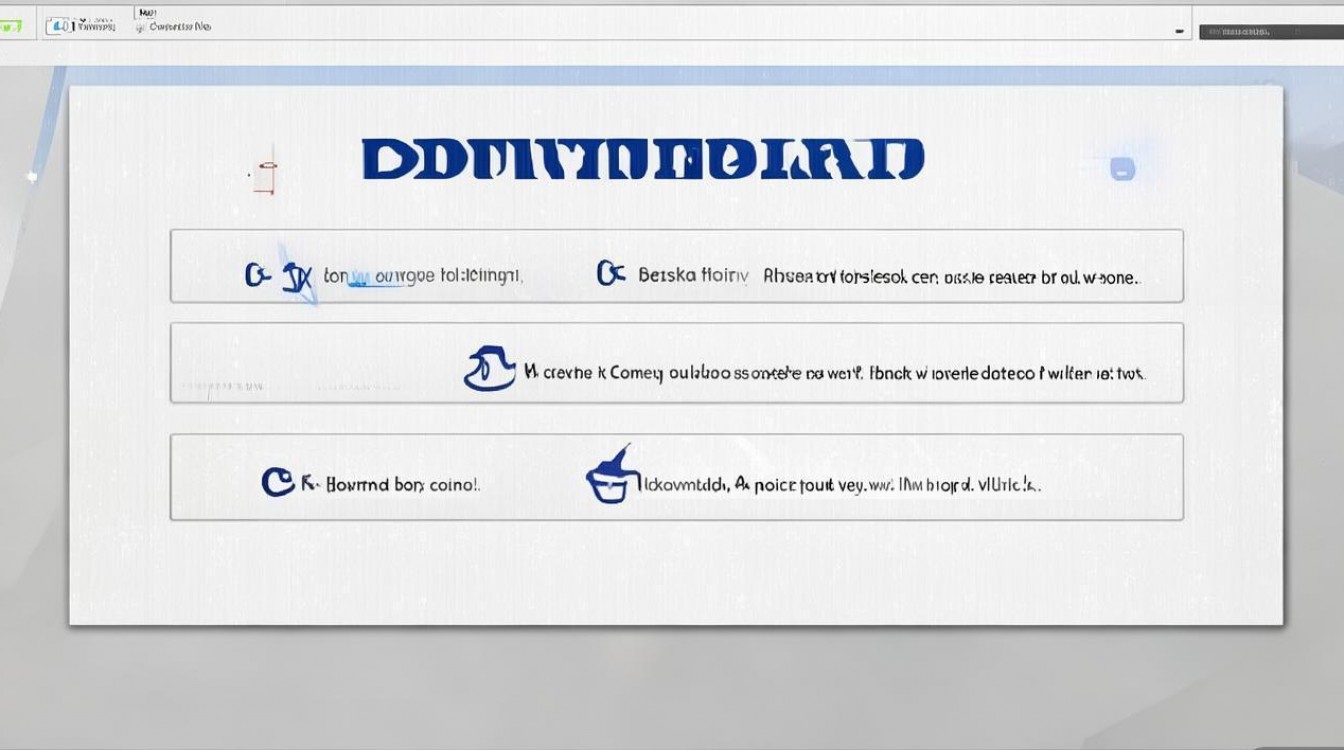Select the 'Tinnvps' toolbar item
1344x750 pixels.
[96, 27]
